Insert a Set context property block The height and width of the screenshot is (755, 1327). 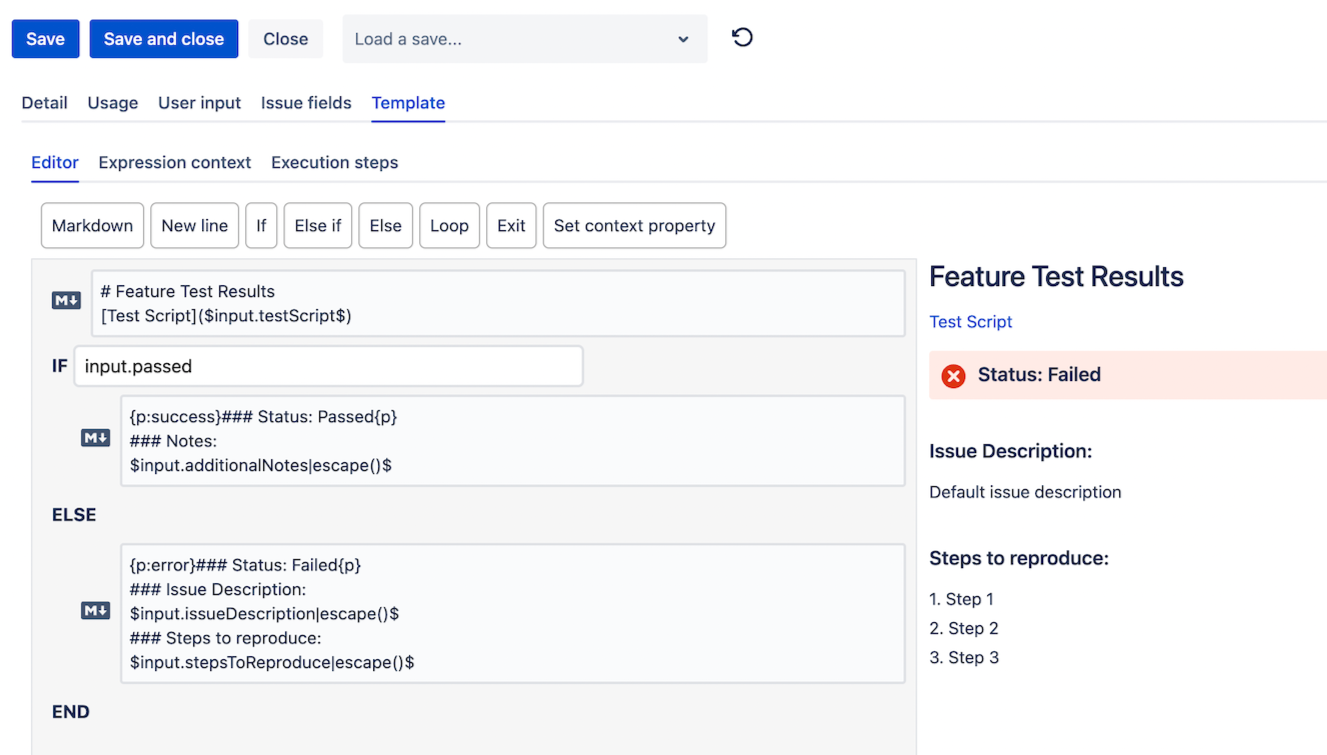coord(634,225)
